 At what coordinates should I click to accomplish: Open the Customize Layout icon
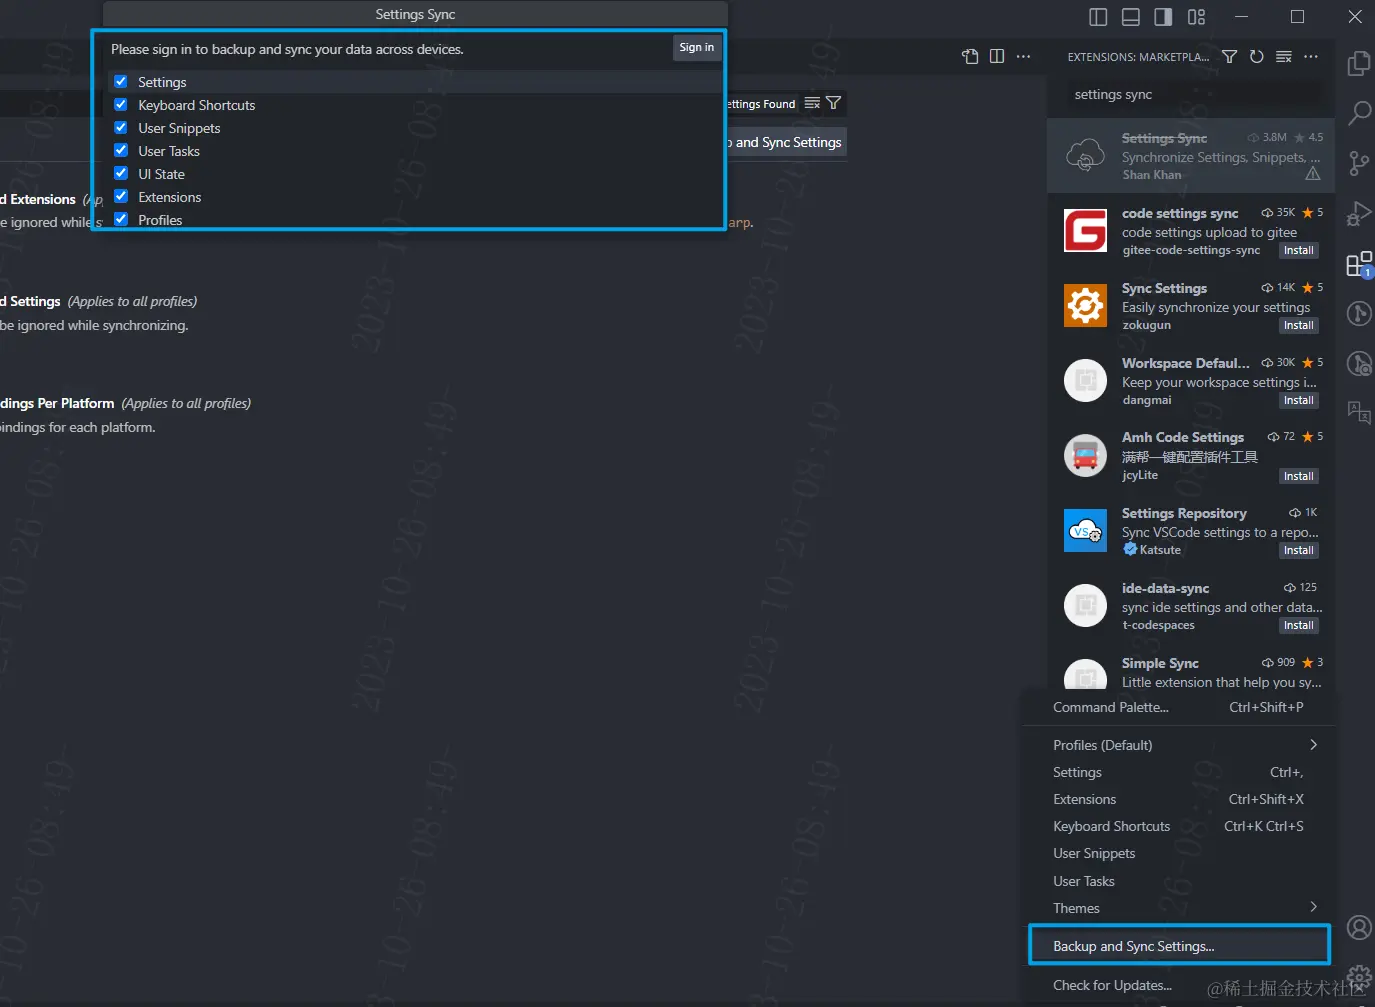pyautogui.click(x=1196, y=17)
